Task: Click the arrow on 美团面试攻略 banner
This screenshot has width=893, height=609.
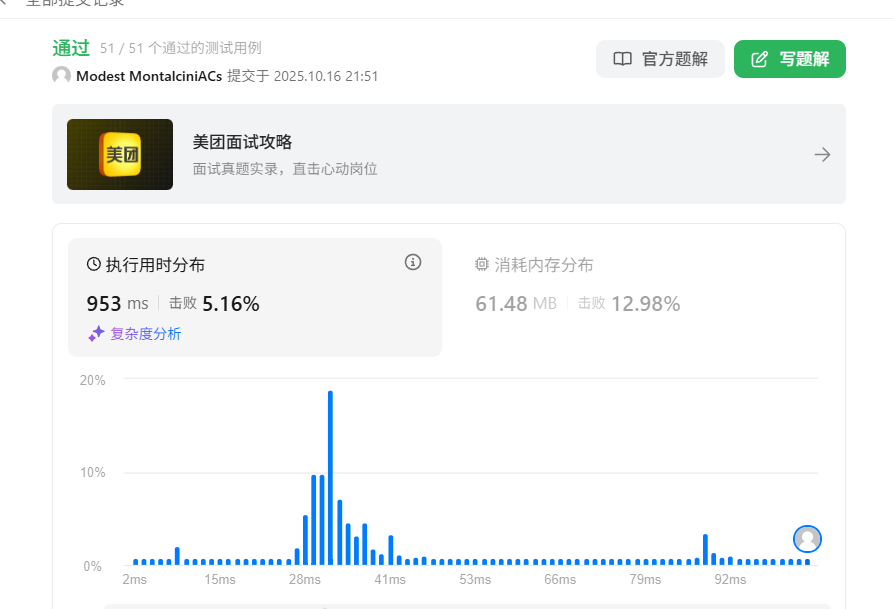Action: [x=822, y=154]
